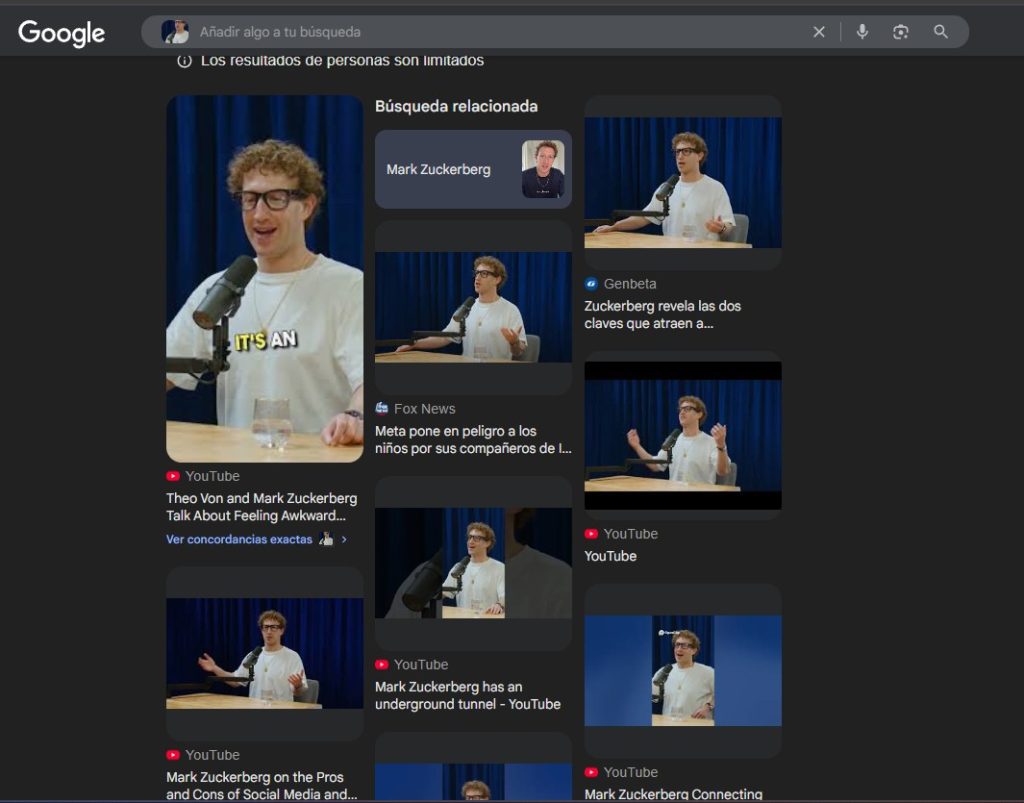The width and height of the screenshot is (1024, 803).
Task: Click 'Búsqueda relacionada' heading
Action: pos(456,106)
